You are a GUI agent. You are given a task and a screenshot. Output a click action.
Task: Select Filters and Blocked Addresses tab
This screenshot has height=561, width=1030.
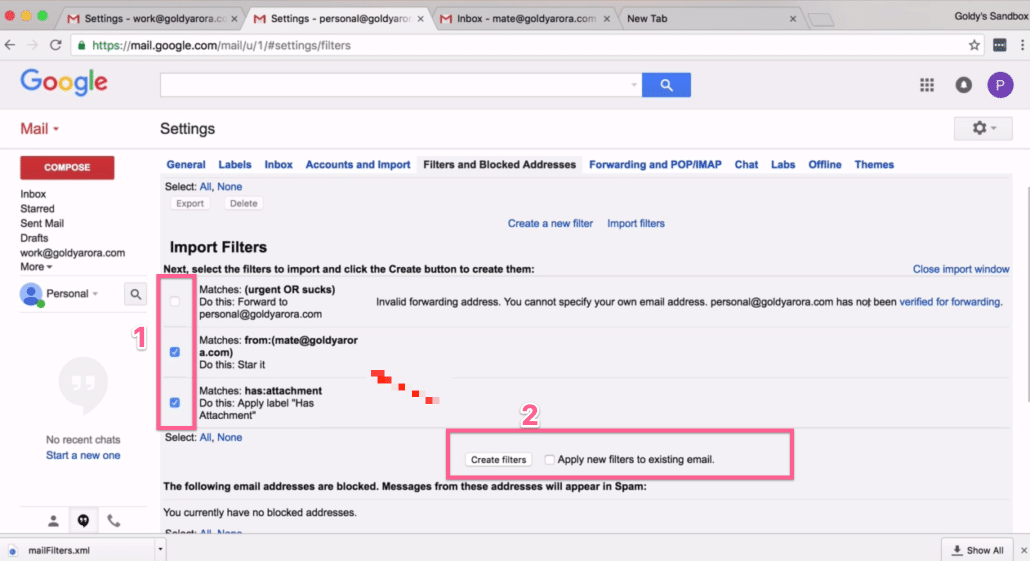coord(499,165)
